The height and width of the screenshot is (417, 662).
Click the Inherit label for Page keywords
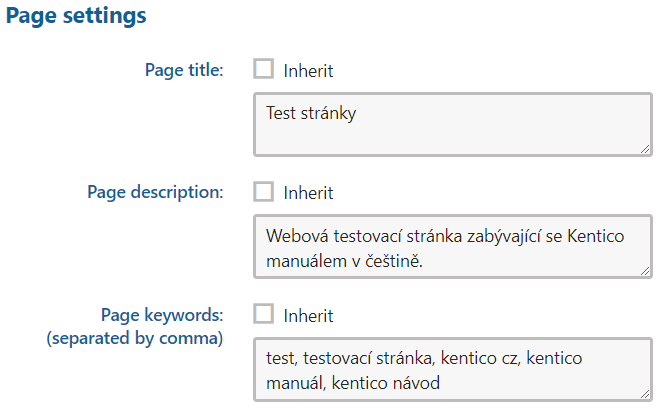[x=308, y=315]
